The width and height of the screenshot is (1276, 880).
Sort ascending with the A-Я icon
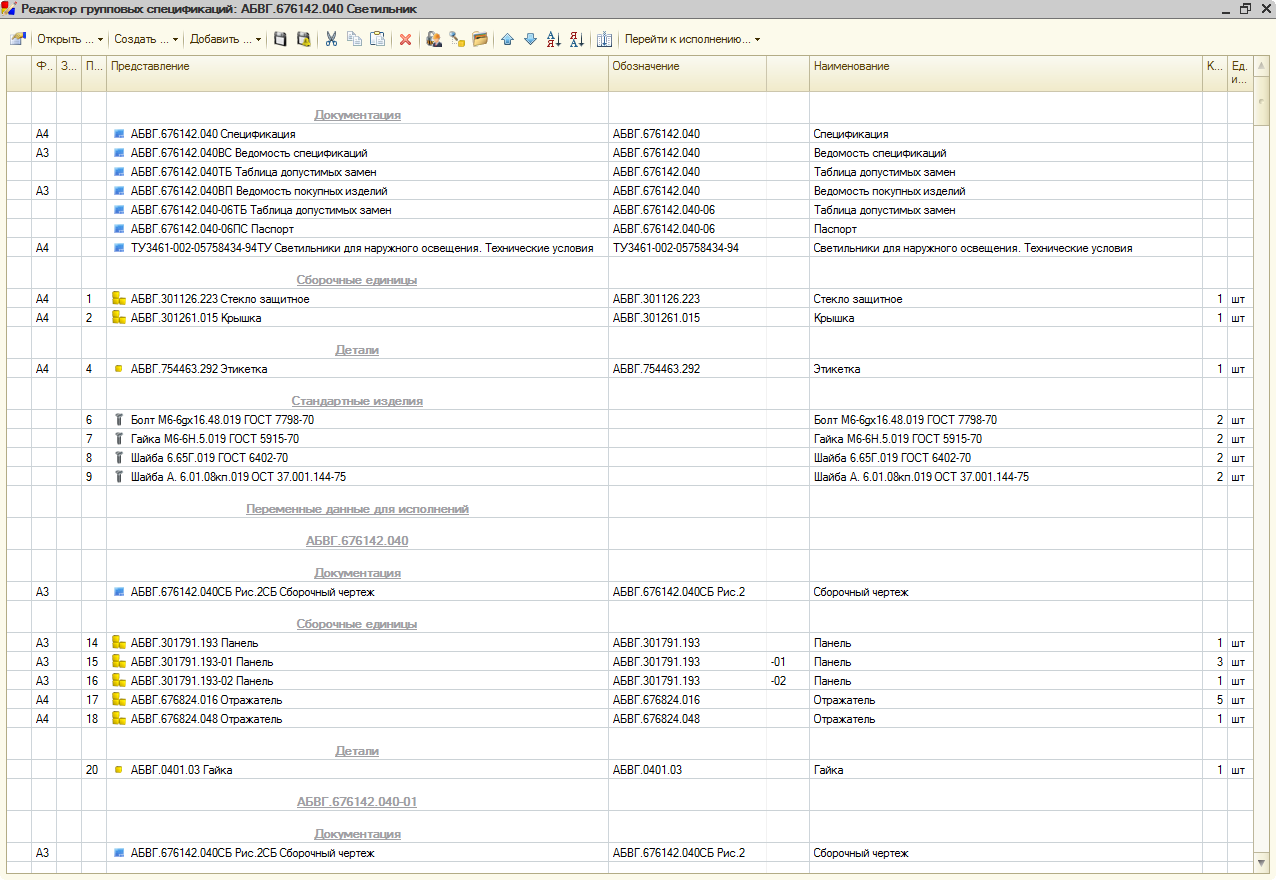tap(554, 40)
